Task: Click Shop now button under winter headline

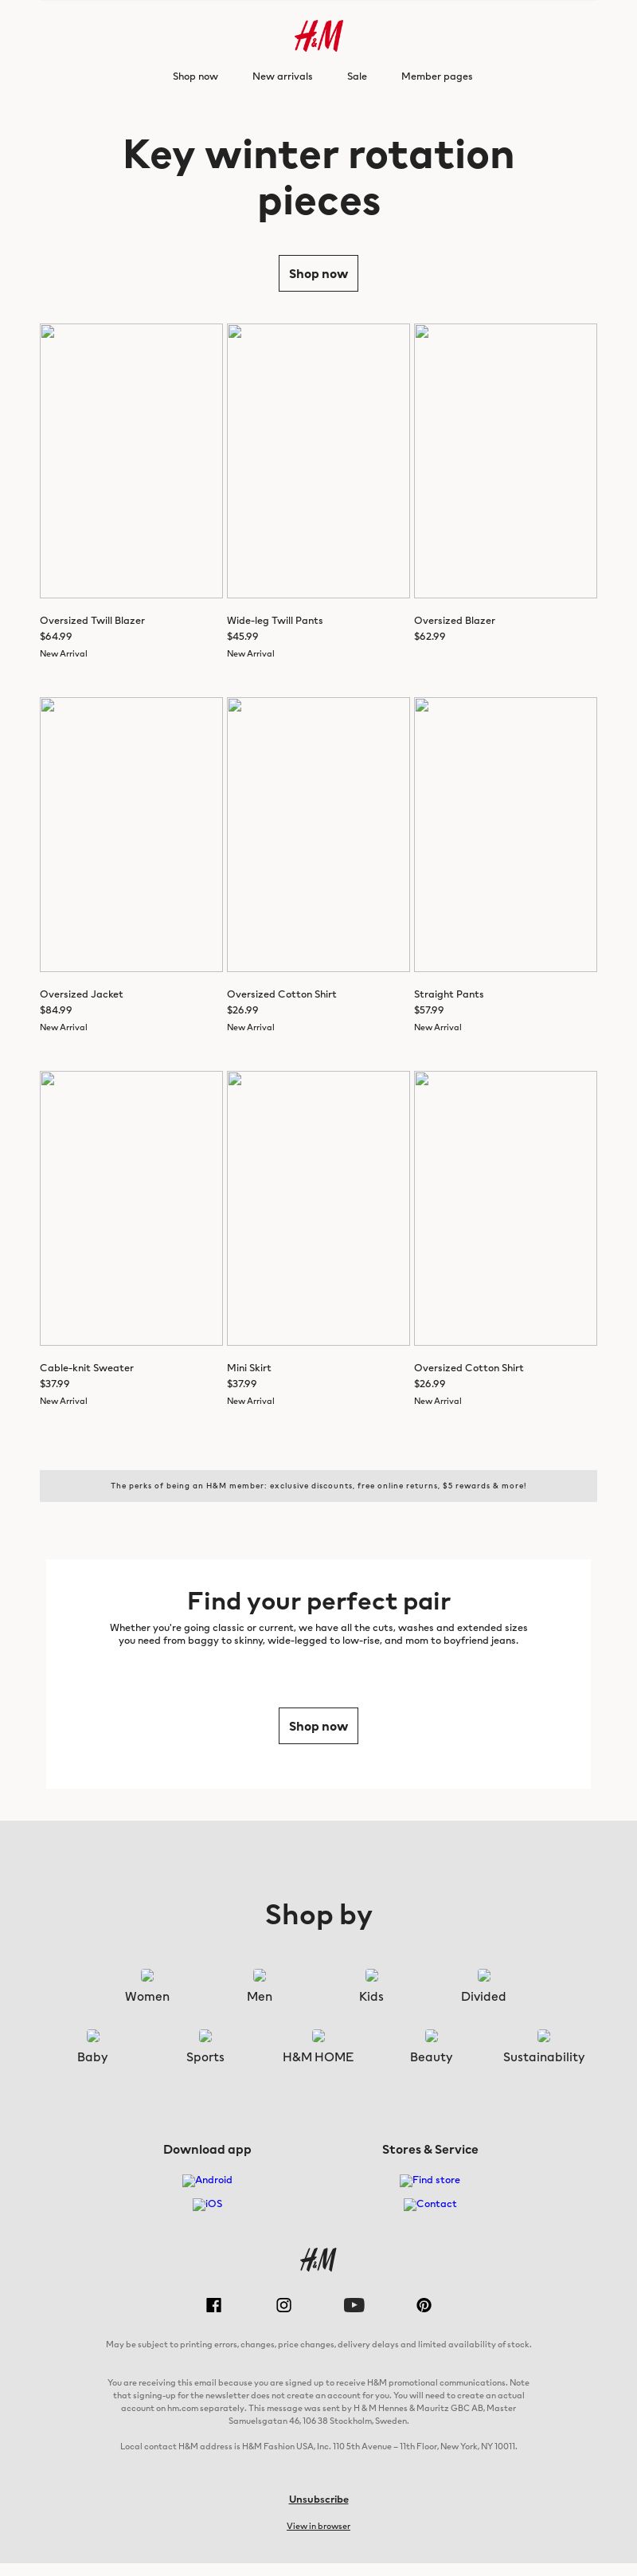Action: 318,273
